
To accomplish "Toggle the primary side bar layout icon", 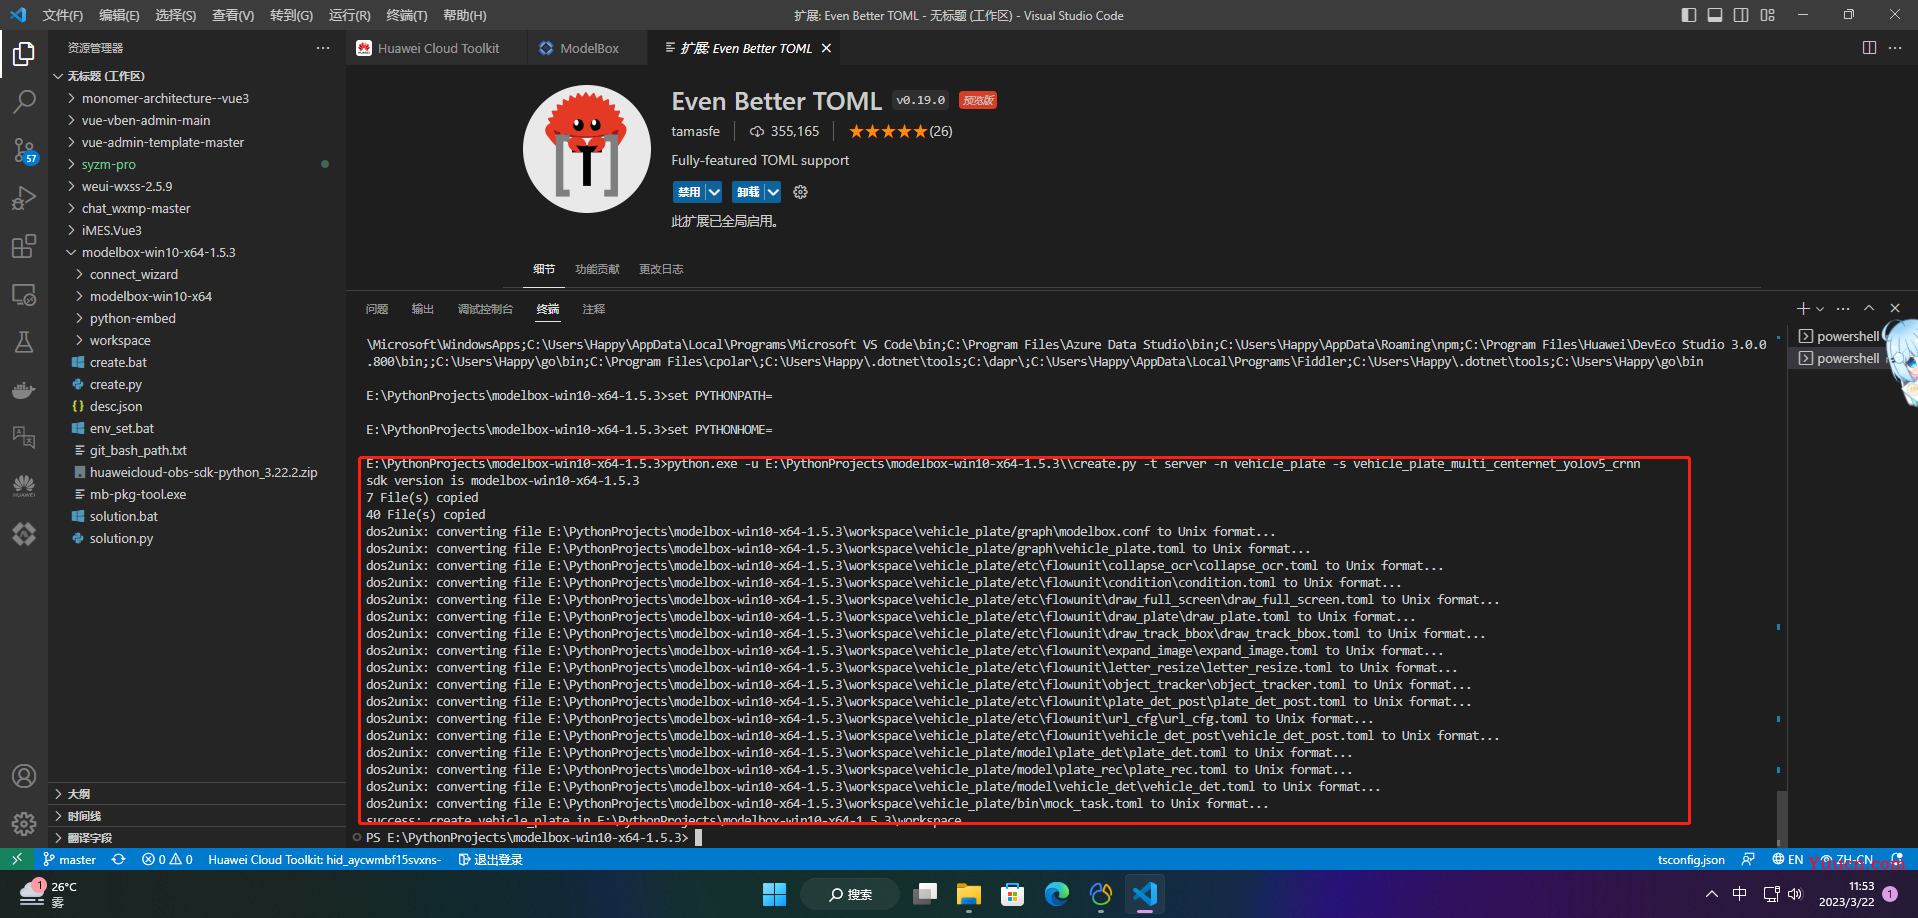I will (x=1689, y=15).
